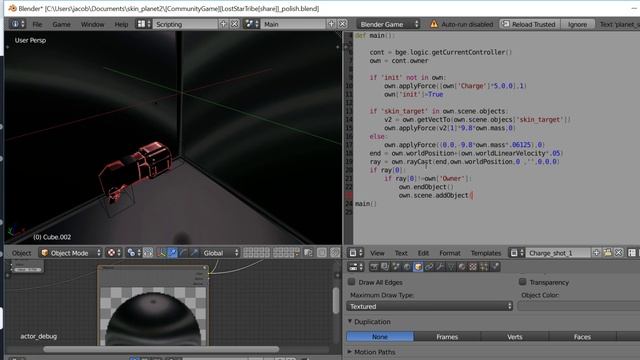Viewport: 640px width, 360px height.
Task: Open the Physics properties tab icon
Action: 495,267
